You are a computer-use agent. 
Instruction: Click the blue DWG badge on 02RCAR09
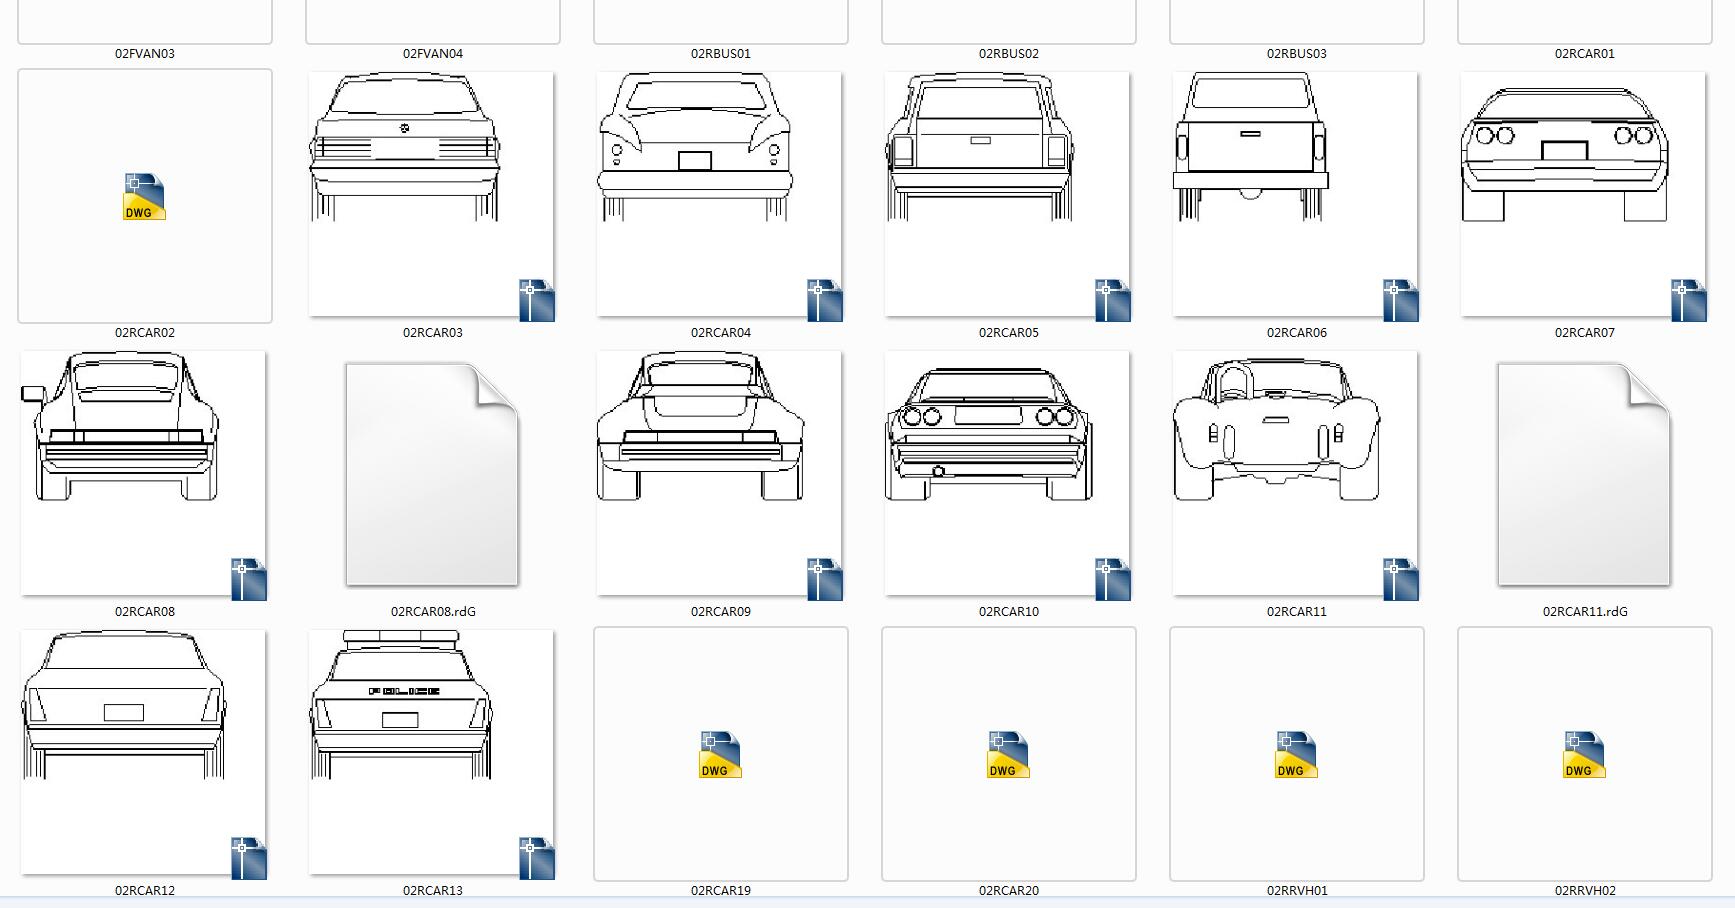point(825,579)
